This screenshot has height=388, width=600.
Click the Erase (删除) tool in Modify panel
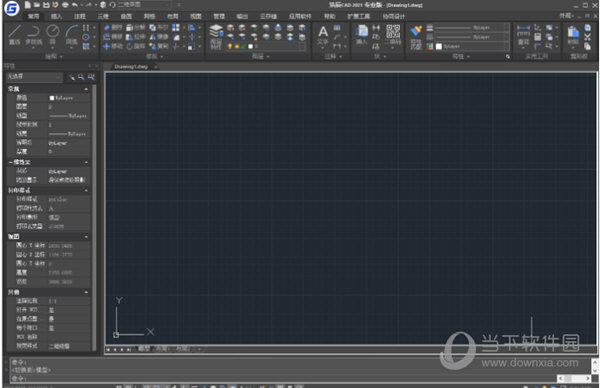coord(112,28)
